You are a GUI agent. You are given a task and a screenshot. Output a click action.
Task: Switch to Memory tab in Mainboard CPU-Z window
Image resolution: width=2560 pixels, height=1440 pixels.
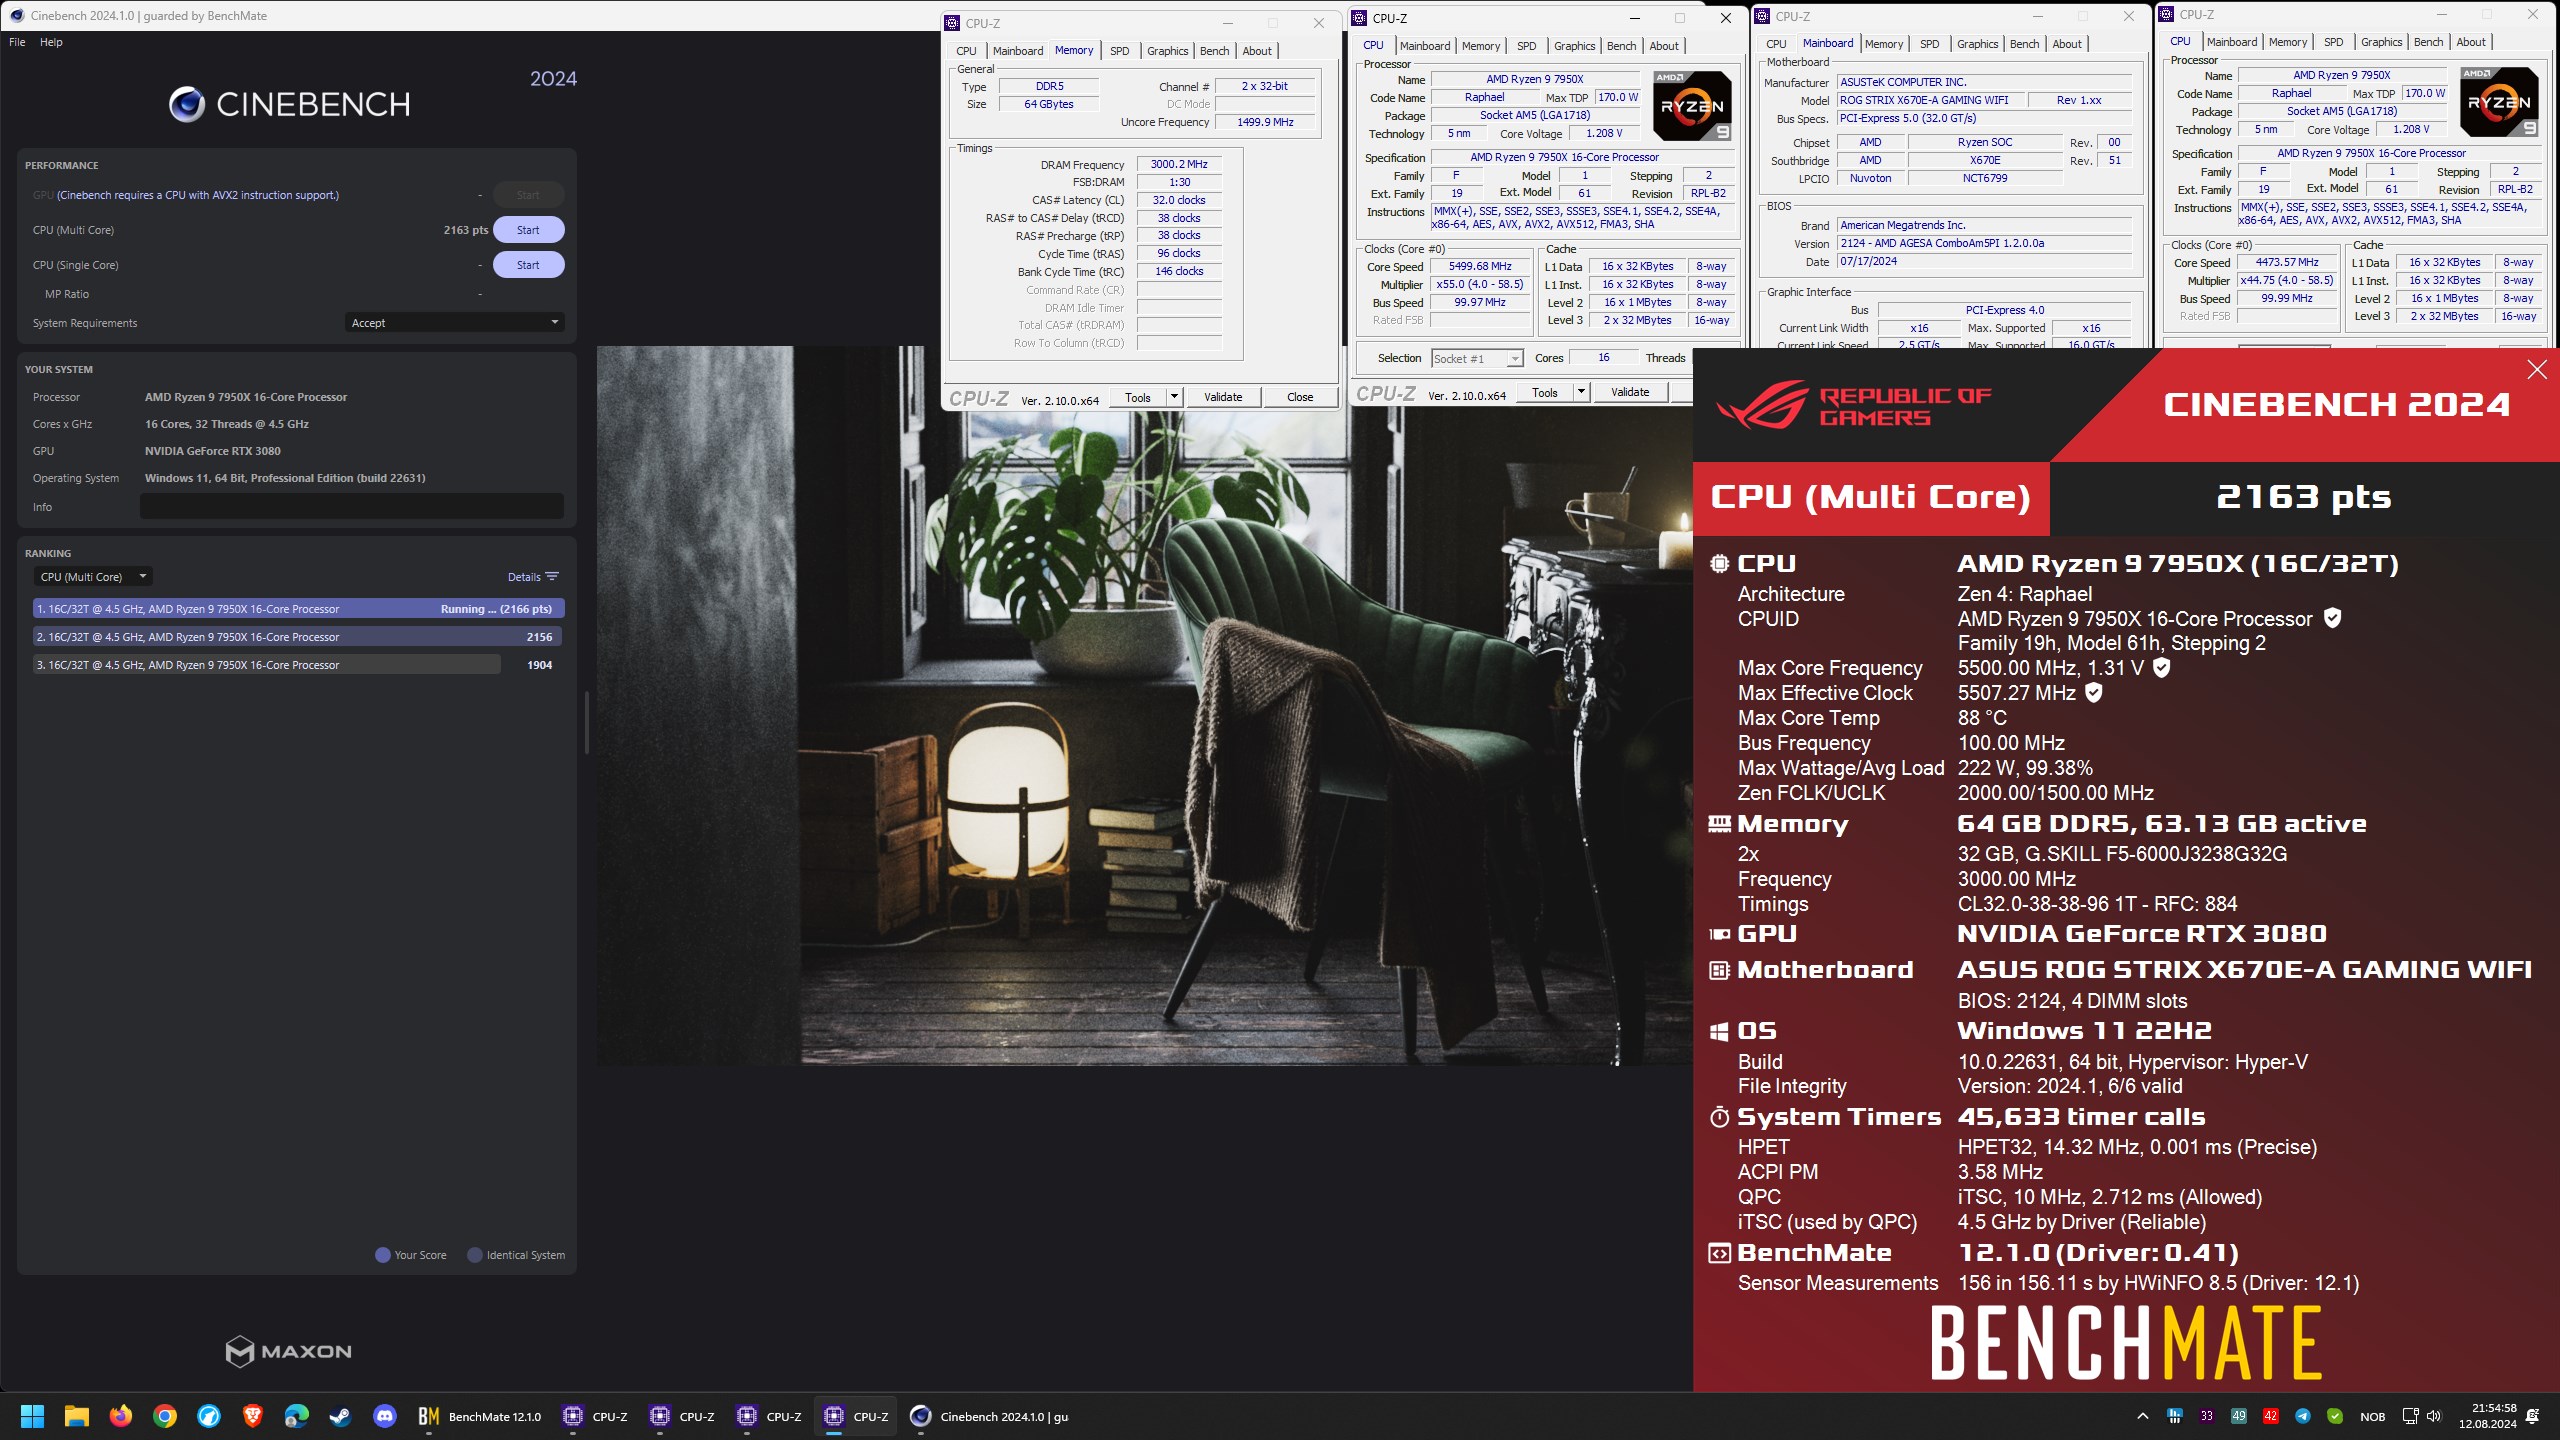[x=1883, y=44]
